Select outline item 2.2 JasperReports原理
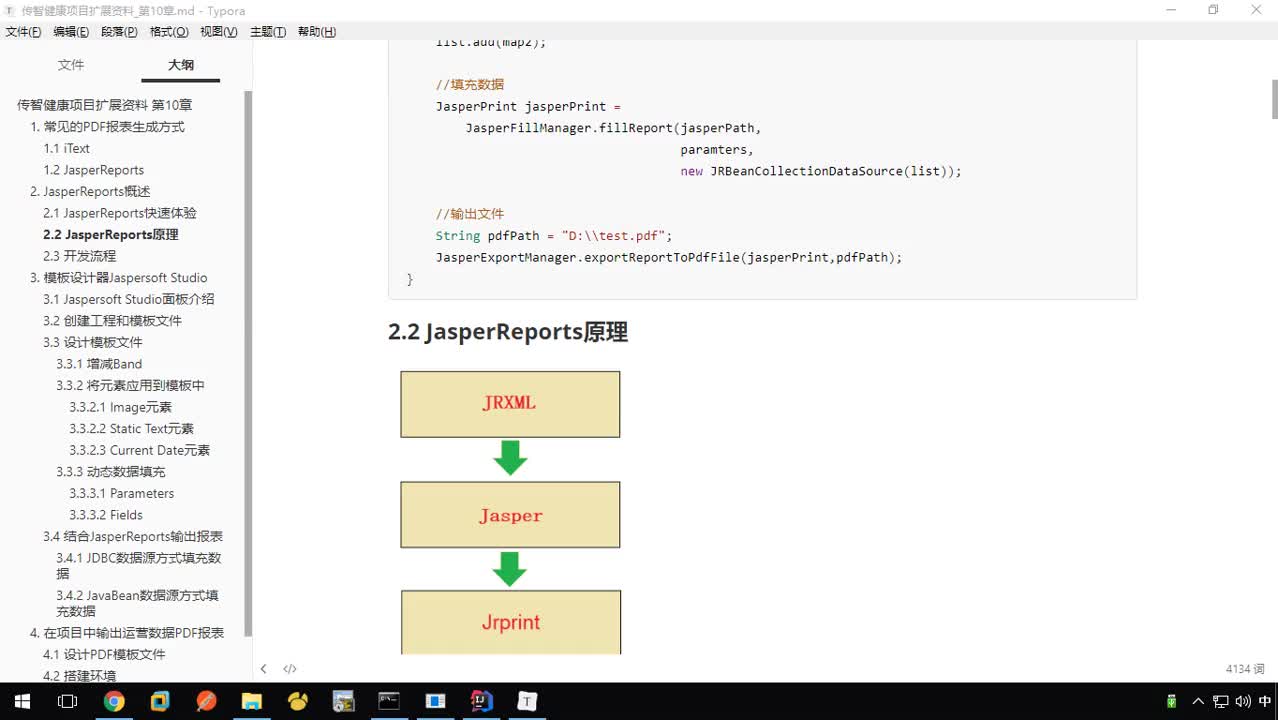Viewport: 1278px width, 720px height. (111, 235)
